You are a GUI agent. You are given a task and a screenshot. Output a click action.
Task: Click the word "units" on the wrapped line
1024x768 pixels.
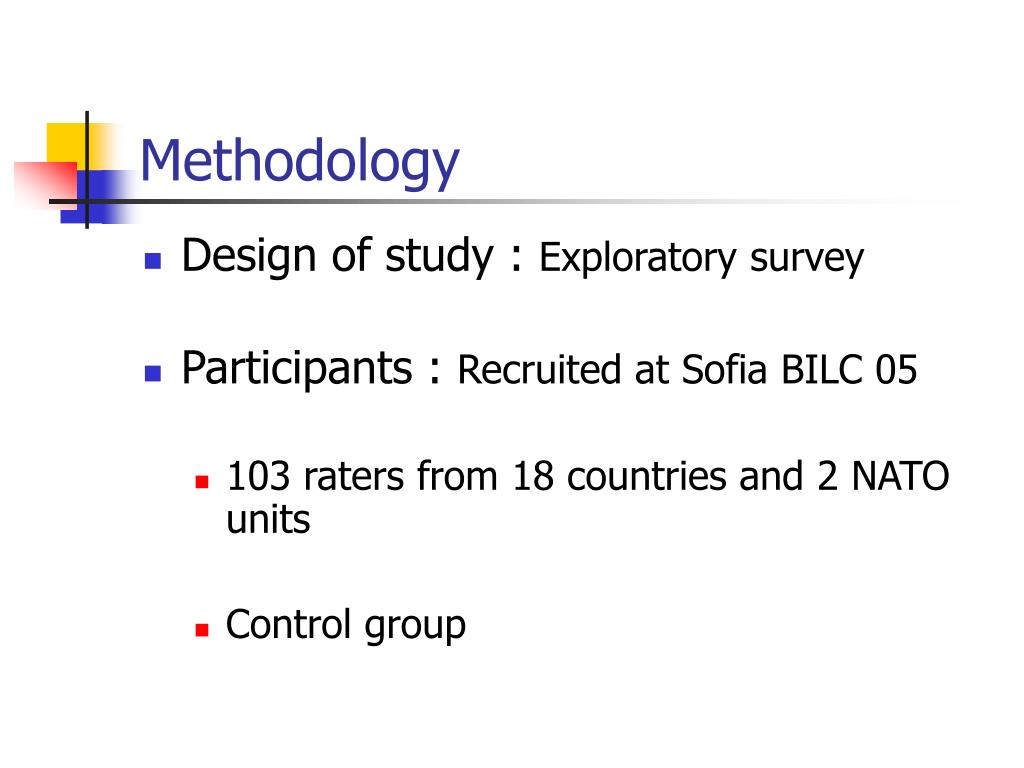(268, 520)
